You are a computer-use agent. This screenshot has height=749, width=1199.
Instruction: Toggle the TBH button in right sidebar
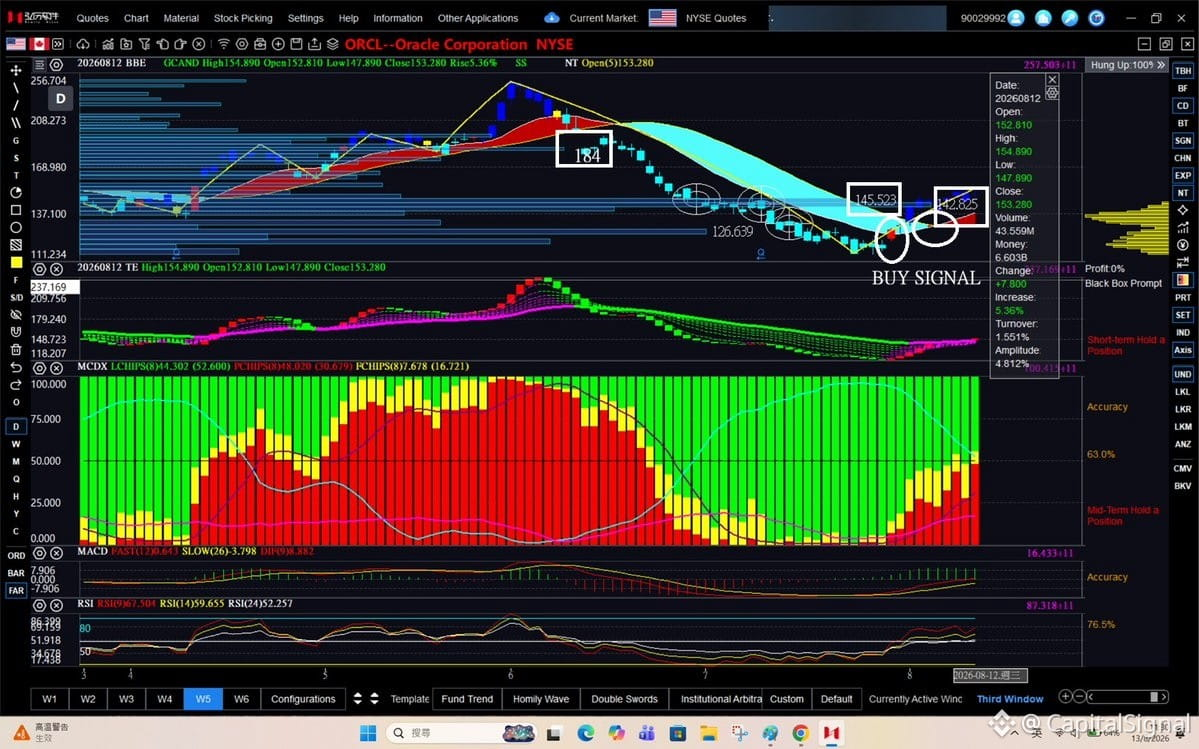[x=1183, y=70]
